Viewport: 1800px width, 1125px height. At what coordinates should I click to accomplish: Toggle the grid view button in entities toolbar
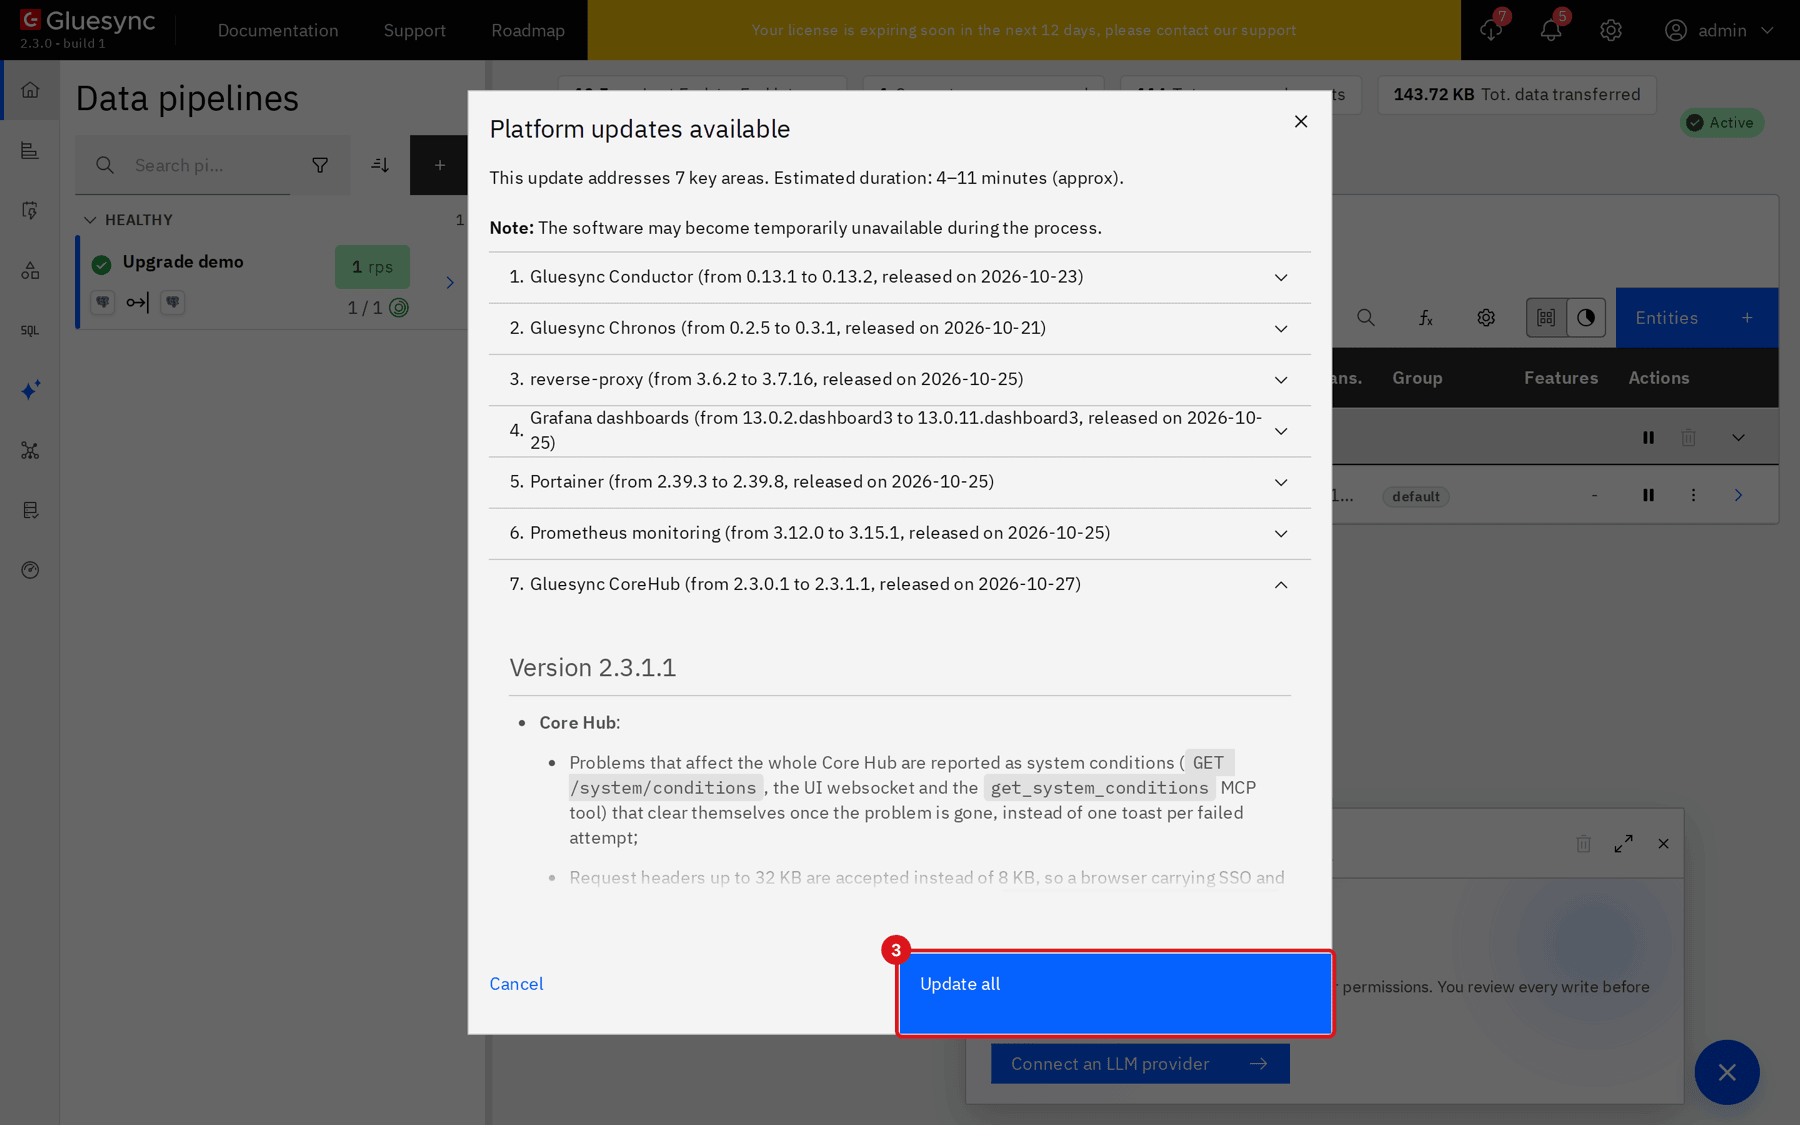tap(1546, 318)
